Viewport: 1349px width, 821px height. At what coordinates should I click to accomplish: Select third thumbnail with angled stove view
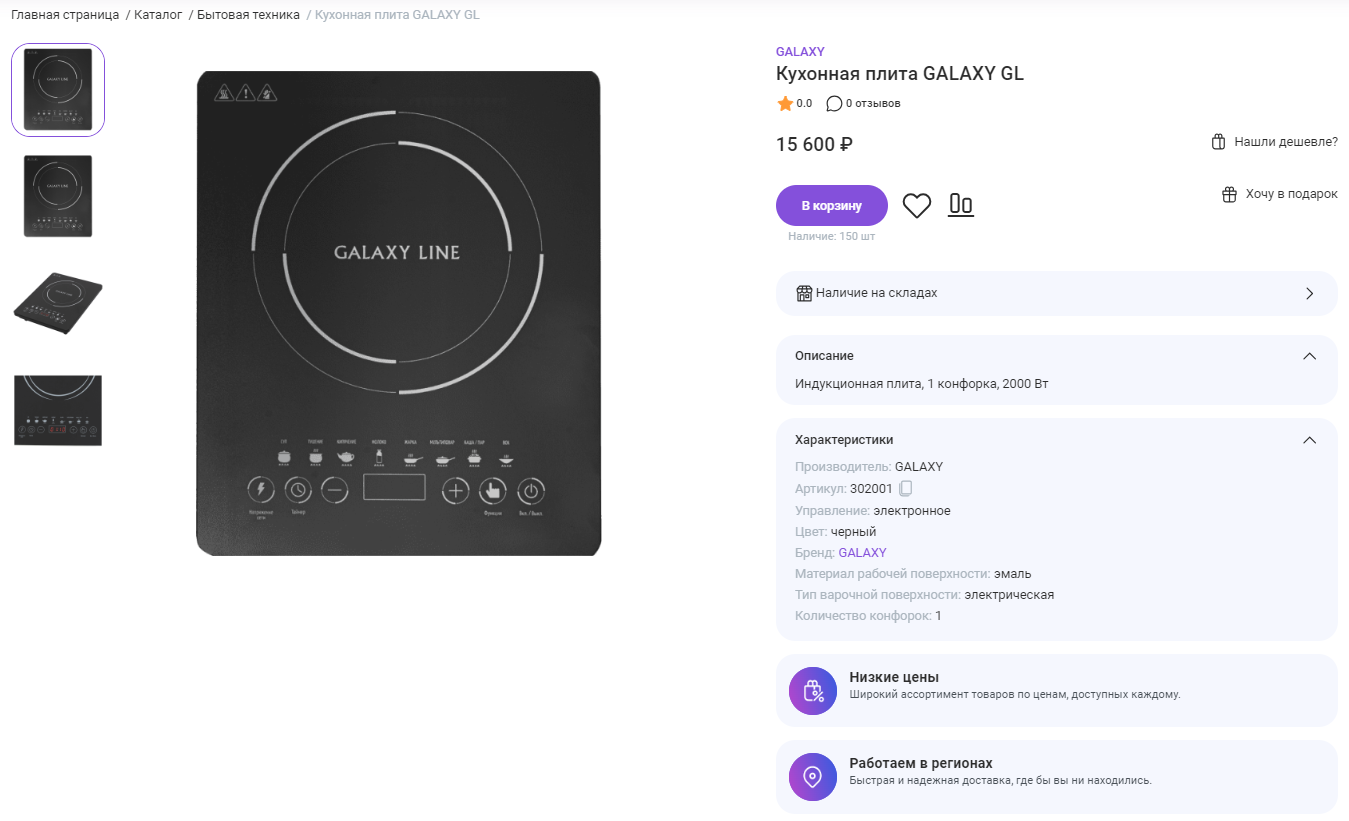[x=58, y=302]
